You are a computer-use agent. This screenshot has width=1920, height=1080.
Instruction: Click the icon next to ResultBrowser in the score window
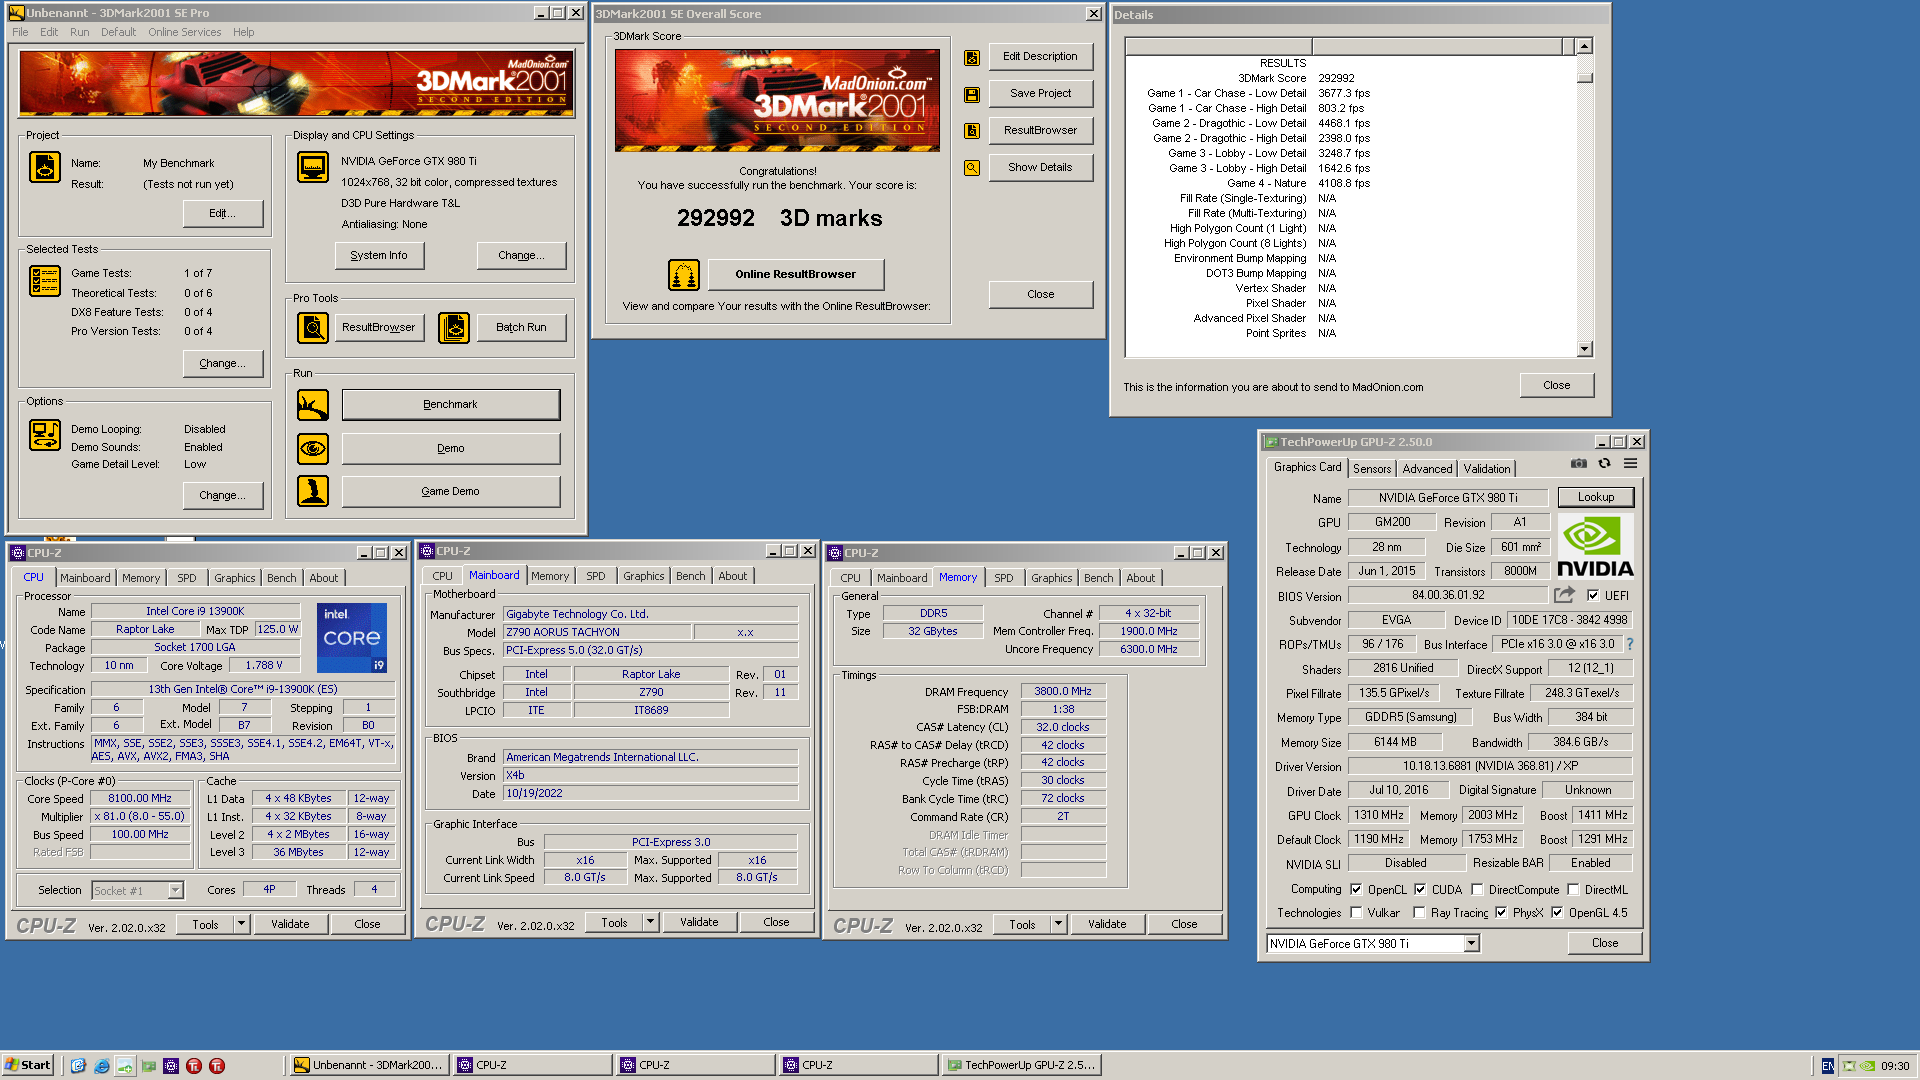click(972, 131)
